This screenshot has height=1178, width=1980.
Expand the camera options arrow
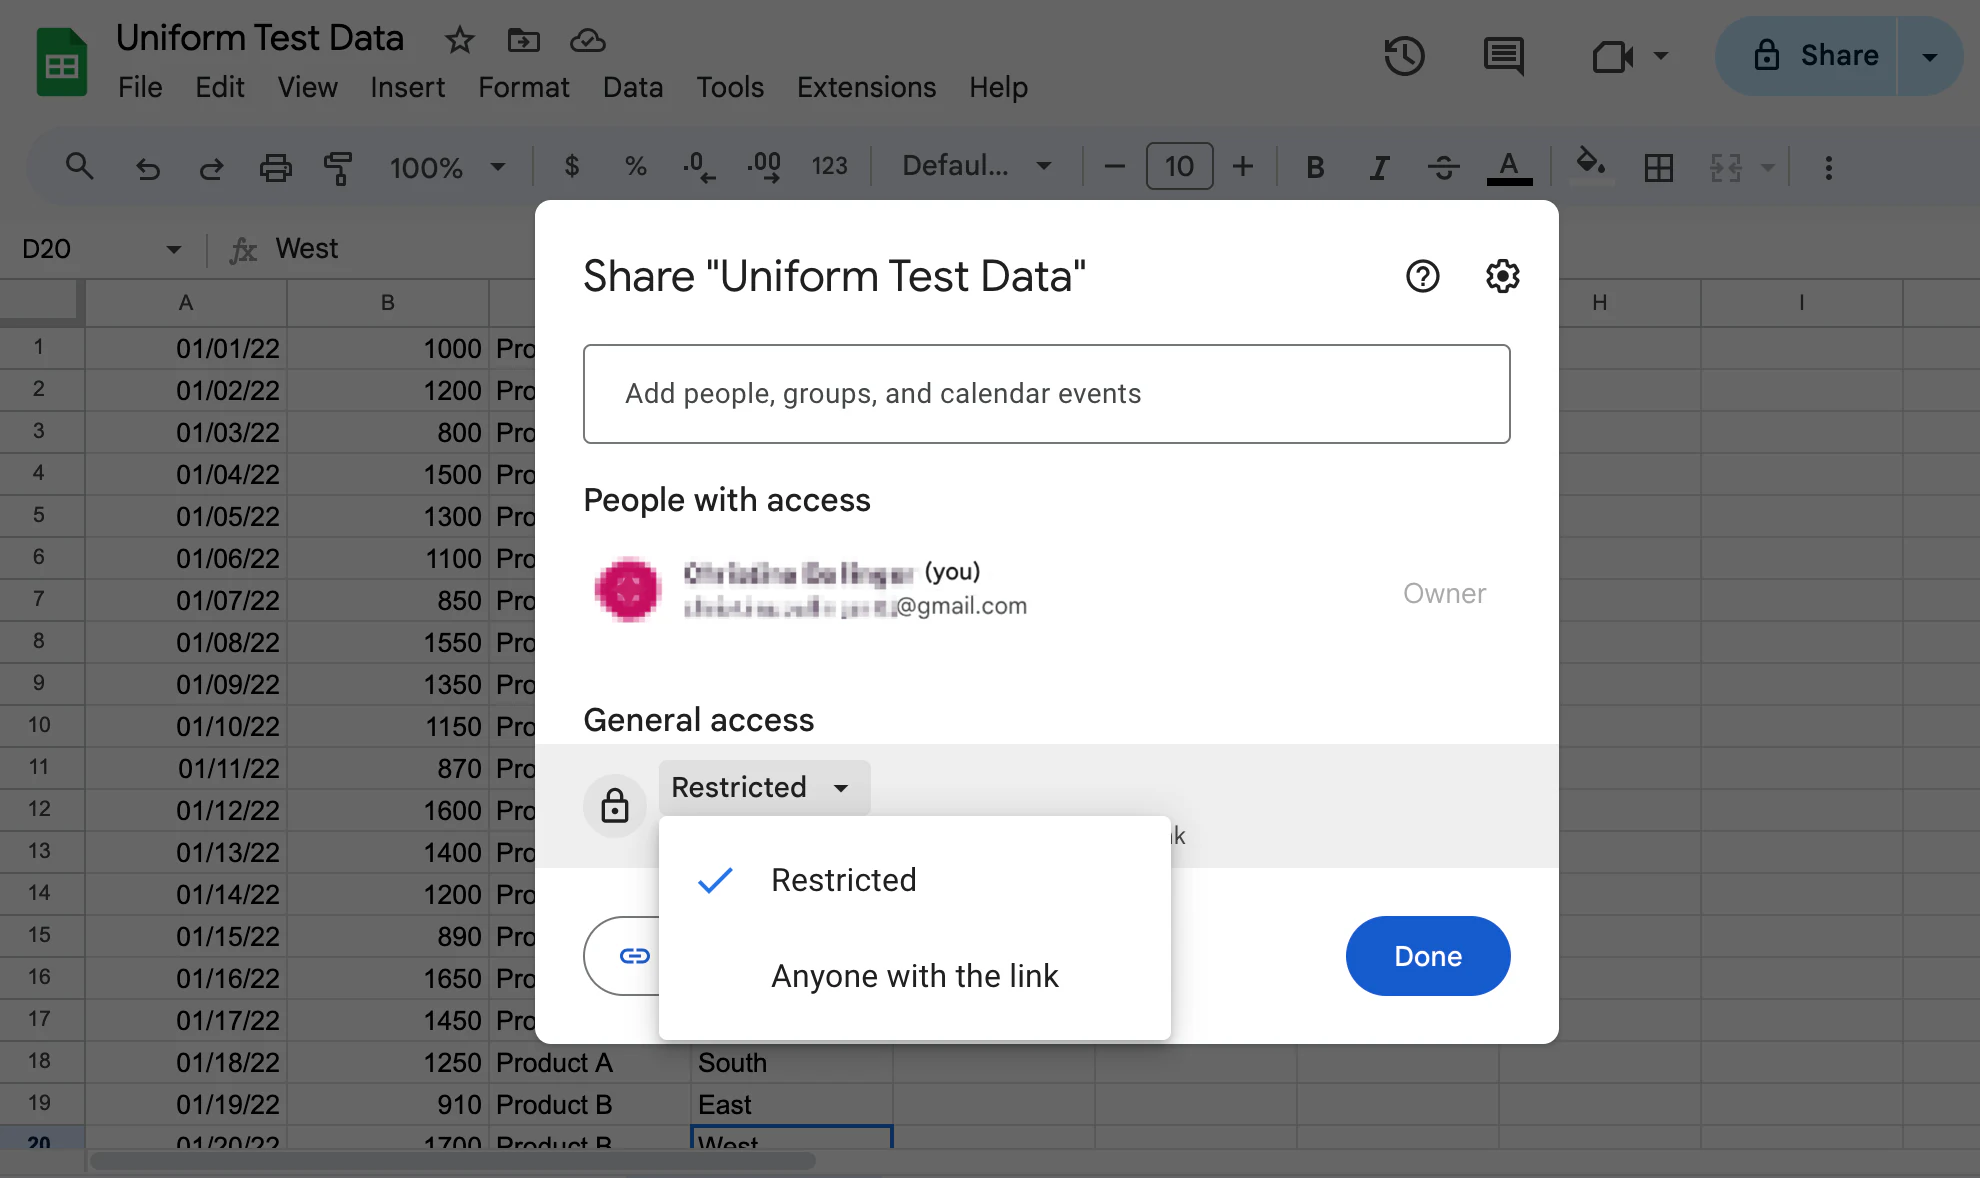pyautogui.click(x=1661, y=56)
